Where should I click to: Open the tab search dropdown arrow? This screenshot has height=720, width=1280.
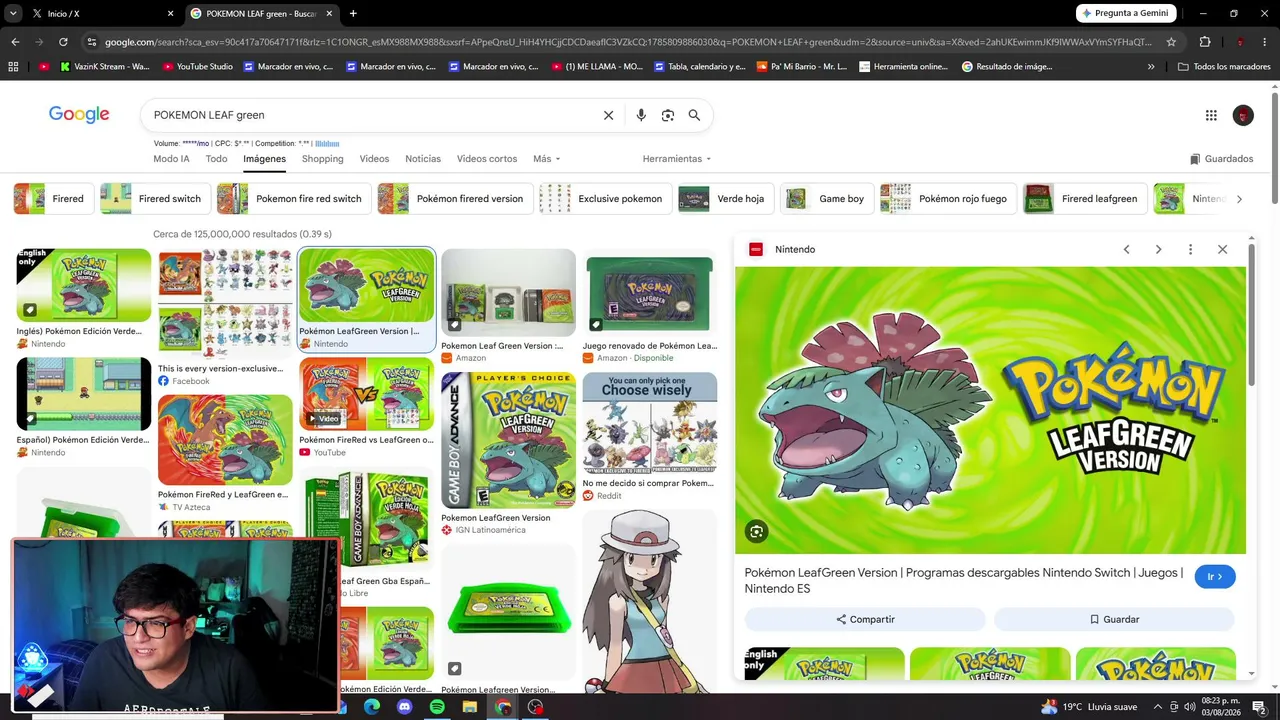coord(13,14)
